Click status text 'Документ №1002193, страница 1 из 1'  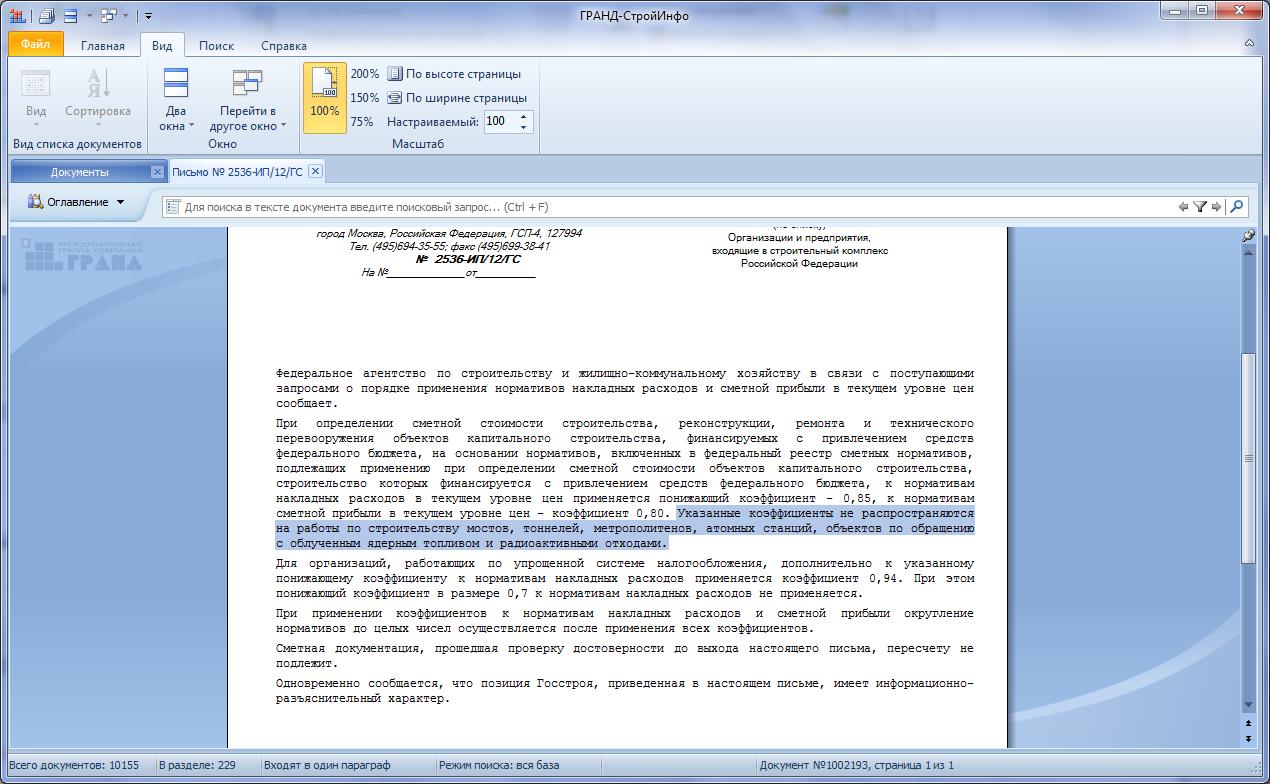point(857,765)
